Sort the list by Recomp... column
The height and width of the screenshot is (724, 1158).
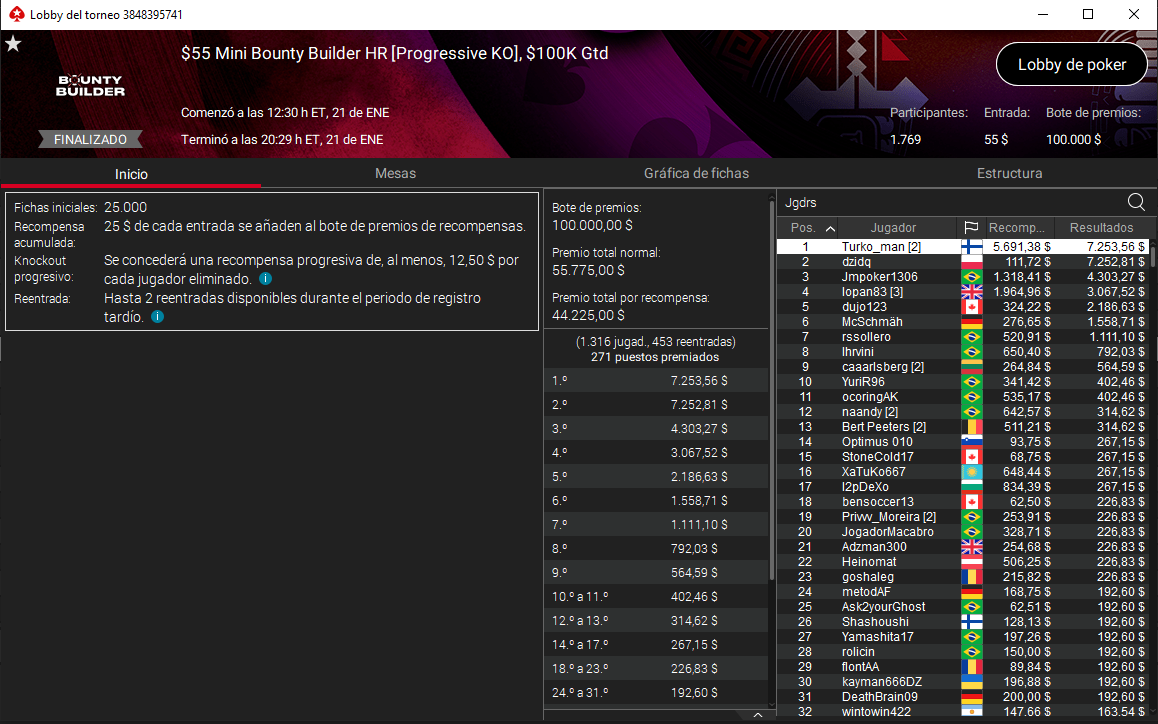1017,228
